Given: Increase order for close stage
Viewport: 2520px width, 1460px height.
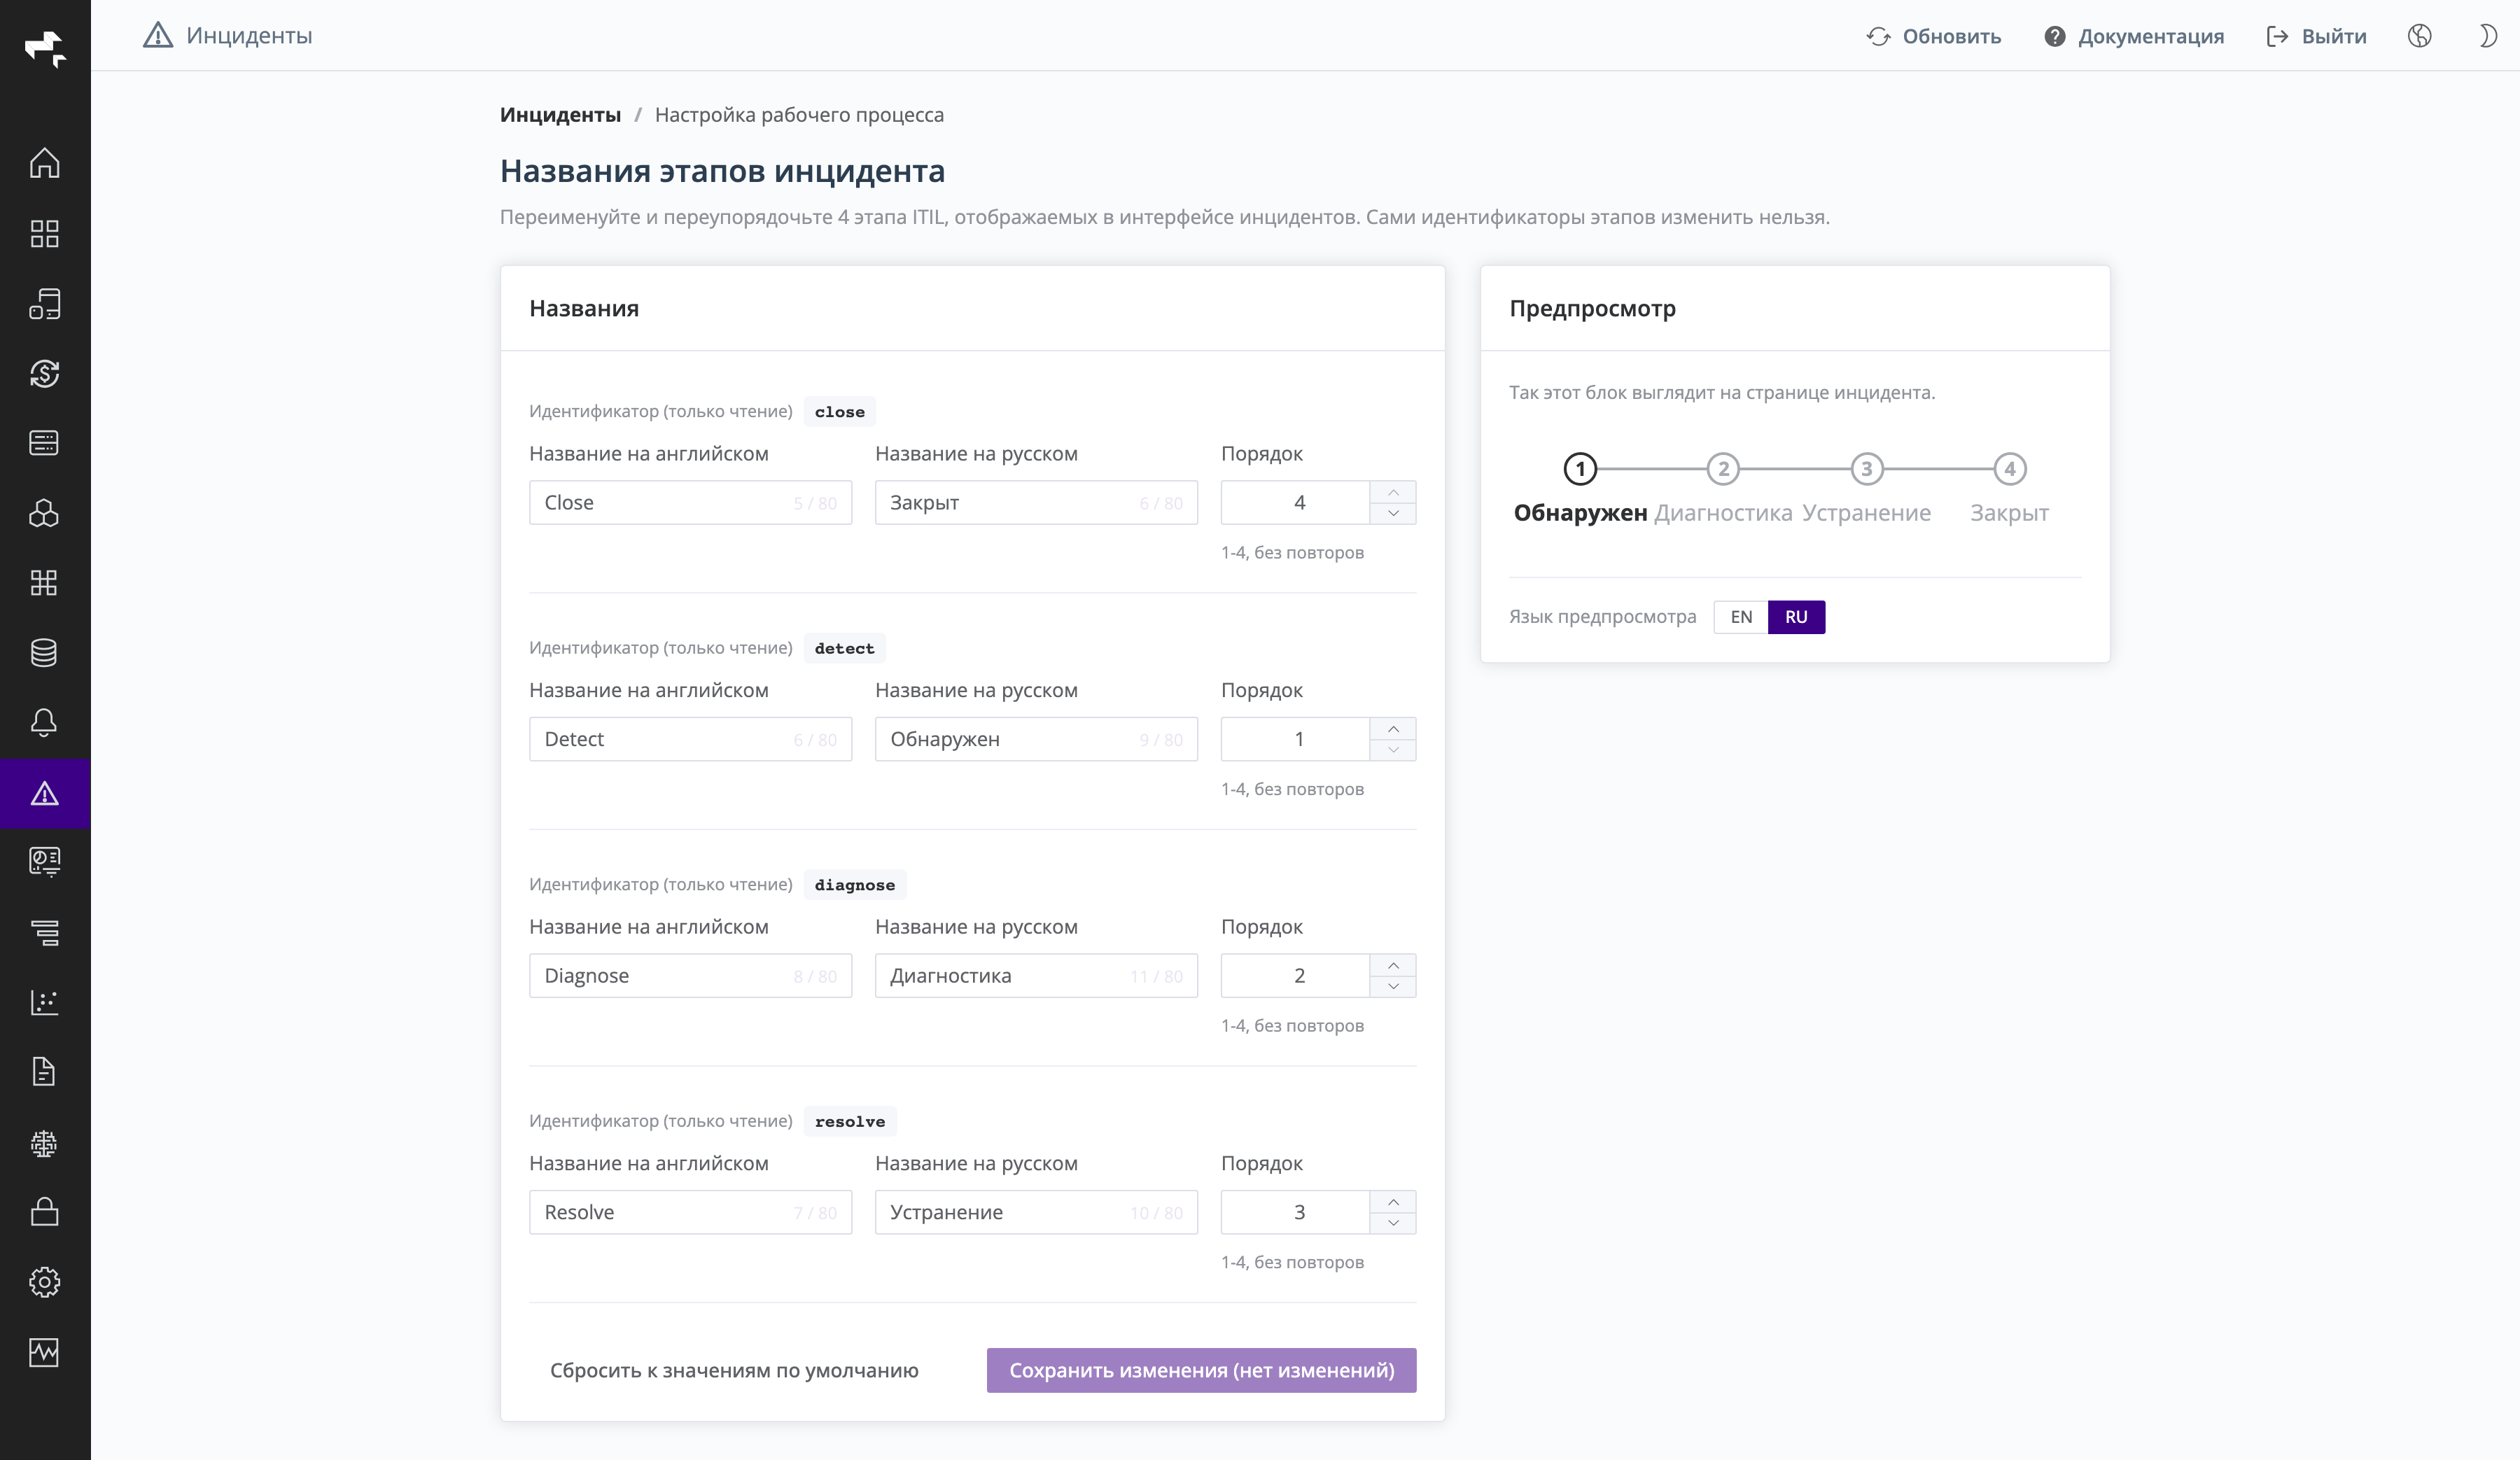Looking at the screenshot, I should point(1393,492).
